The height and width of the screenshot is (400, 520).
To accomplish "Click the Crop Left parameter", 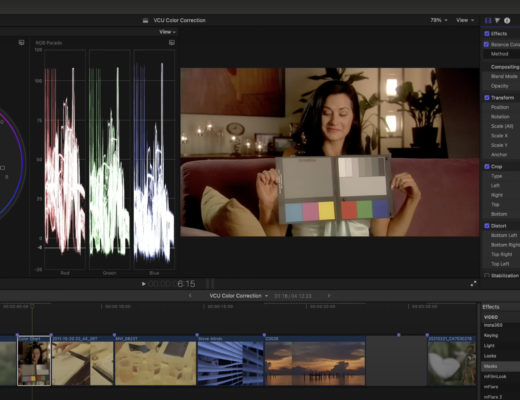I will 495,185.
